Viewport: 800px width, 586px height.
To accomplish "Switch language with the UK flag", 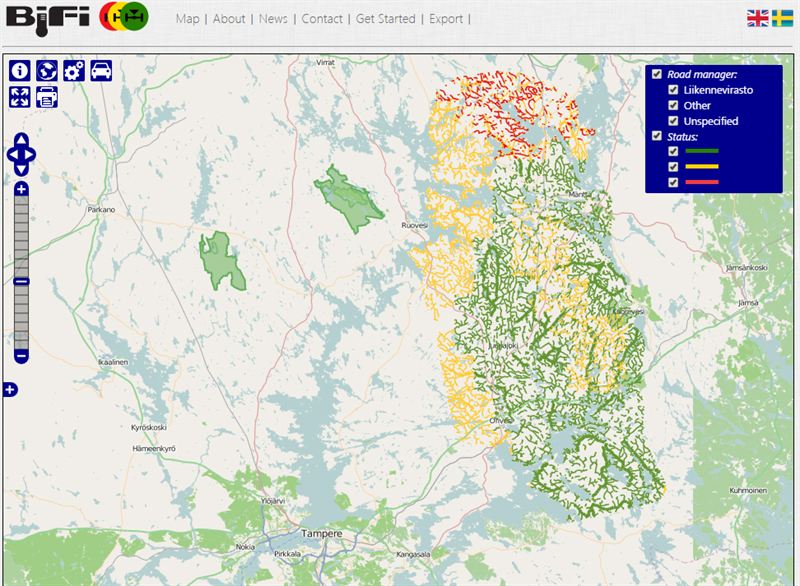I will (757, 18).
